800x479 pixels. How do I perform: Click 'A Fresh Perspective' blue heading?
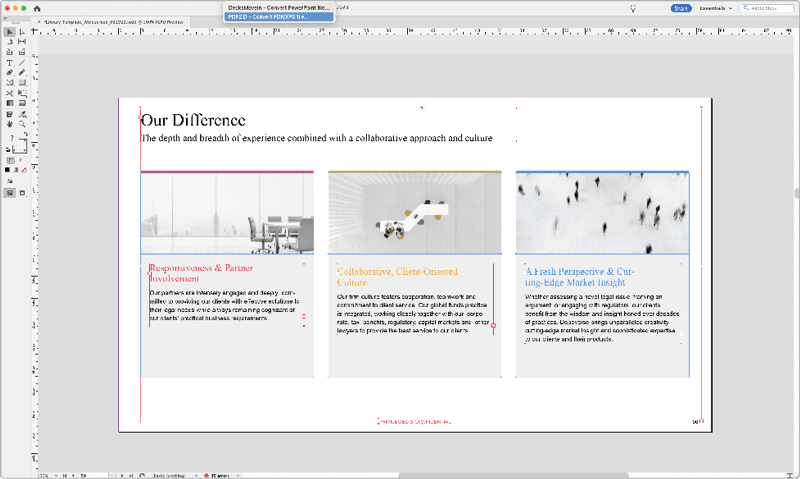pos(579,276)
